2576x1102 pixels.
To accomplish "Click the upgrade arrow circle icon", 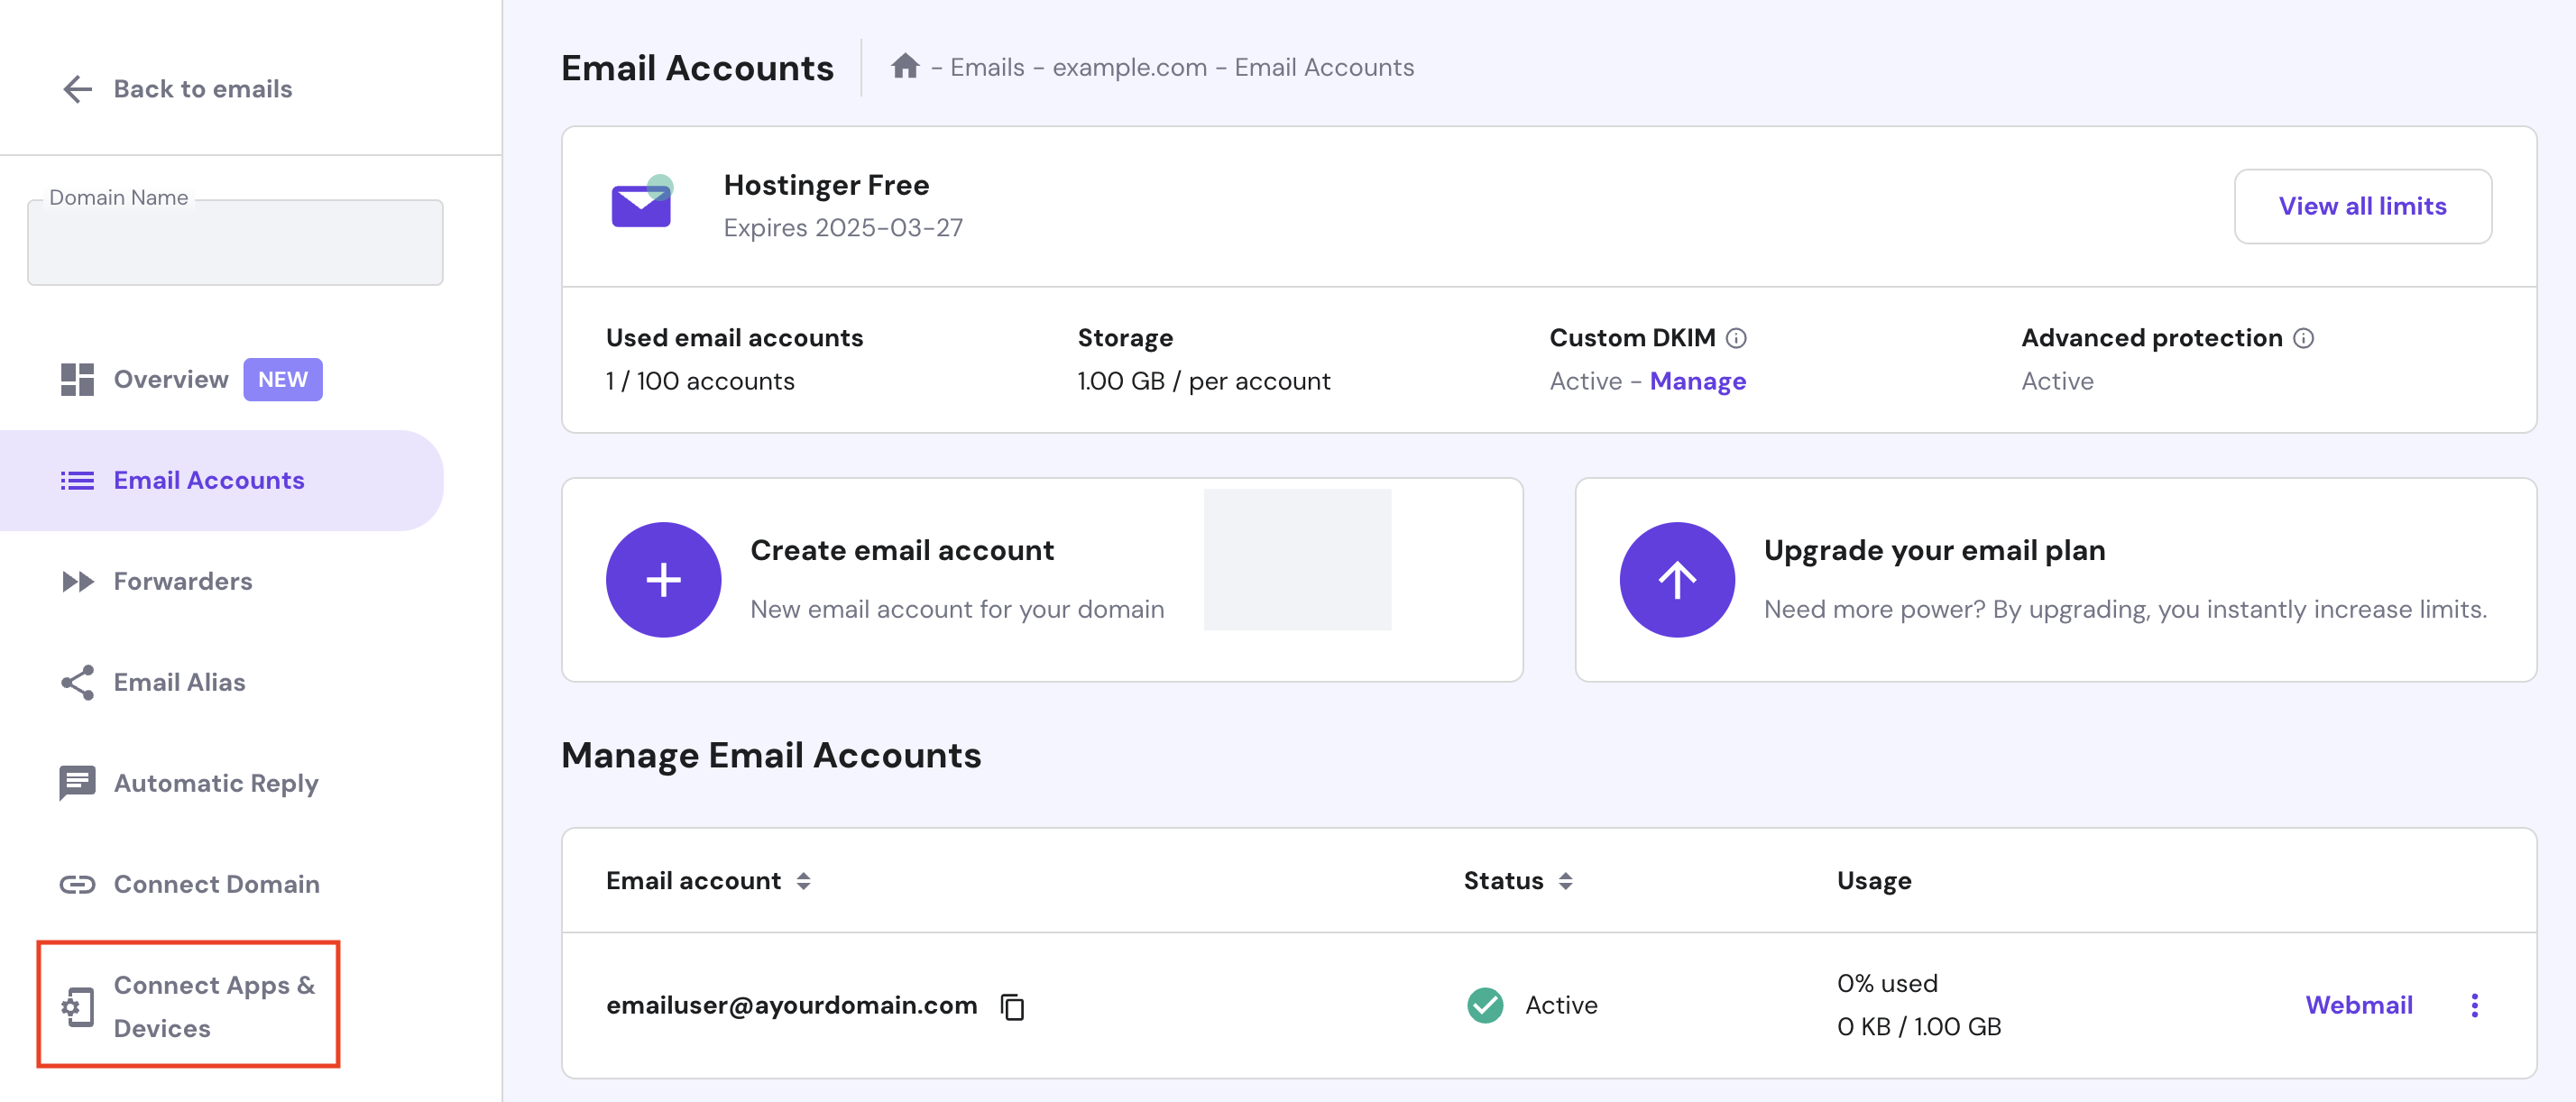I will tap(1676, 580).
